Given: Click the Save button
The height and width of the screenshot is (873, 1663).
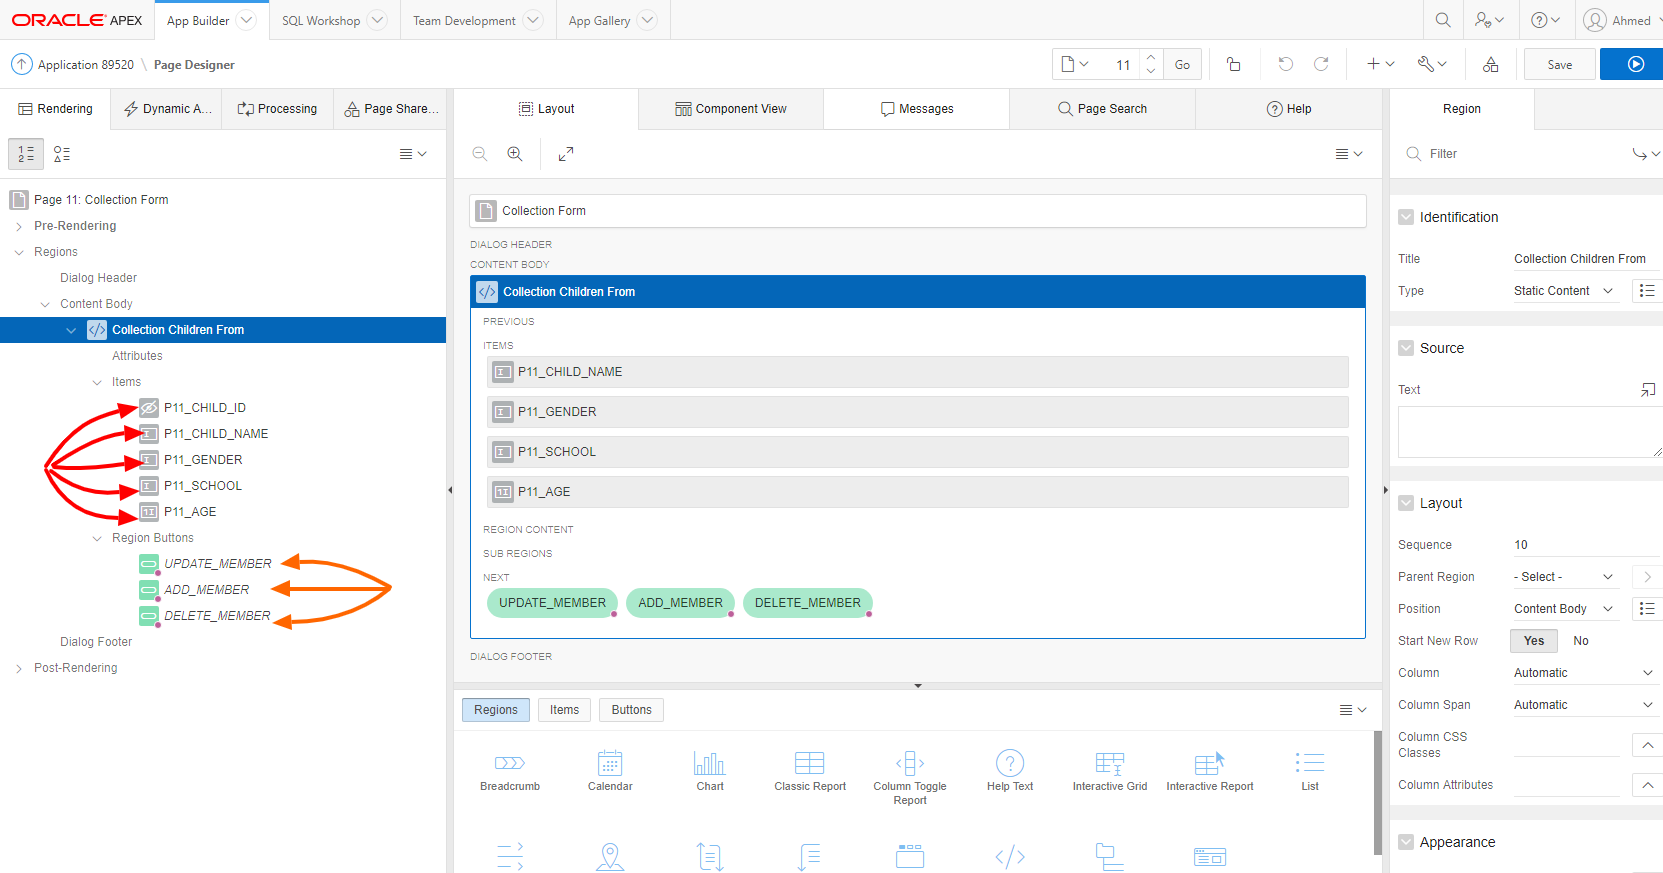Looking at the screenshot, I should [x=1559, y=64].
